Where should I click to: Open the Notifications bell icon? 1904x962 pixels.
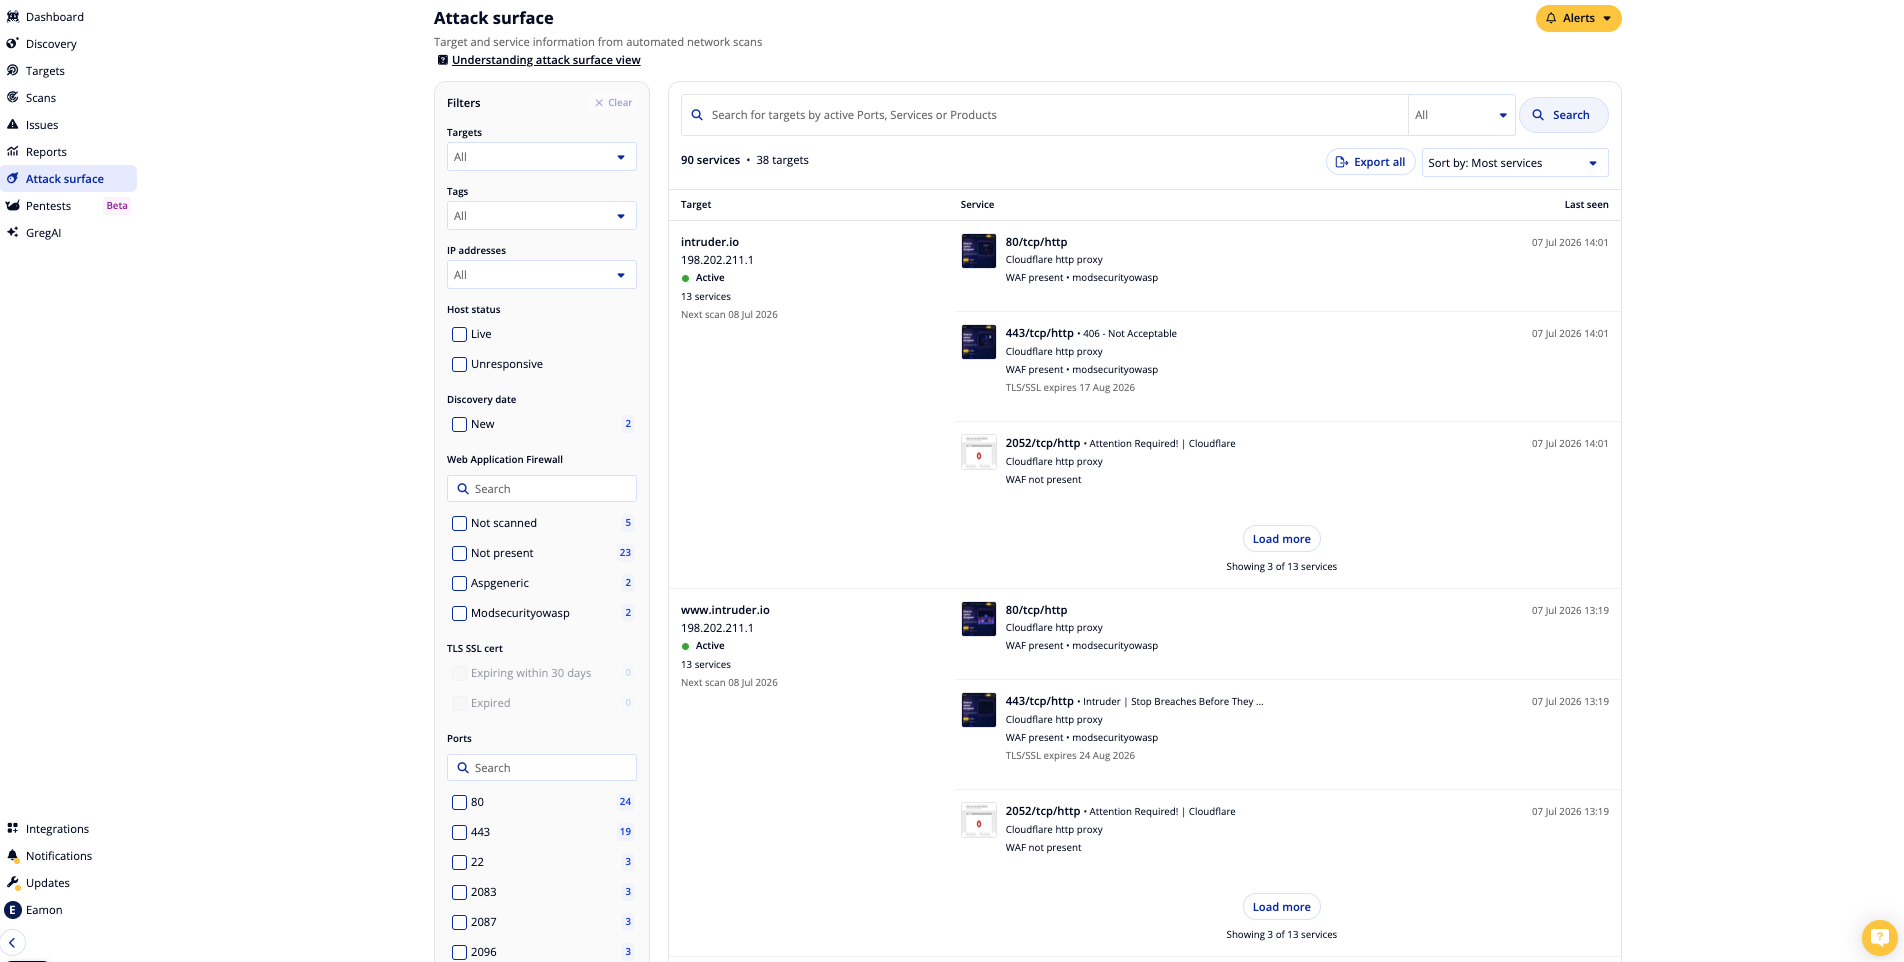click(x=12, y=855)
